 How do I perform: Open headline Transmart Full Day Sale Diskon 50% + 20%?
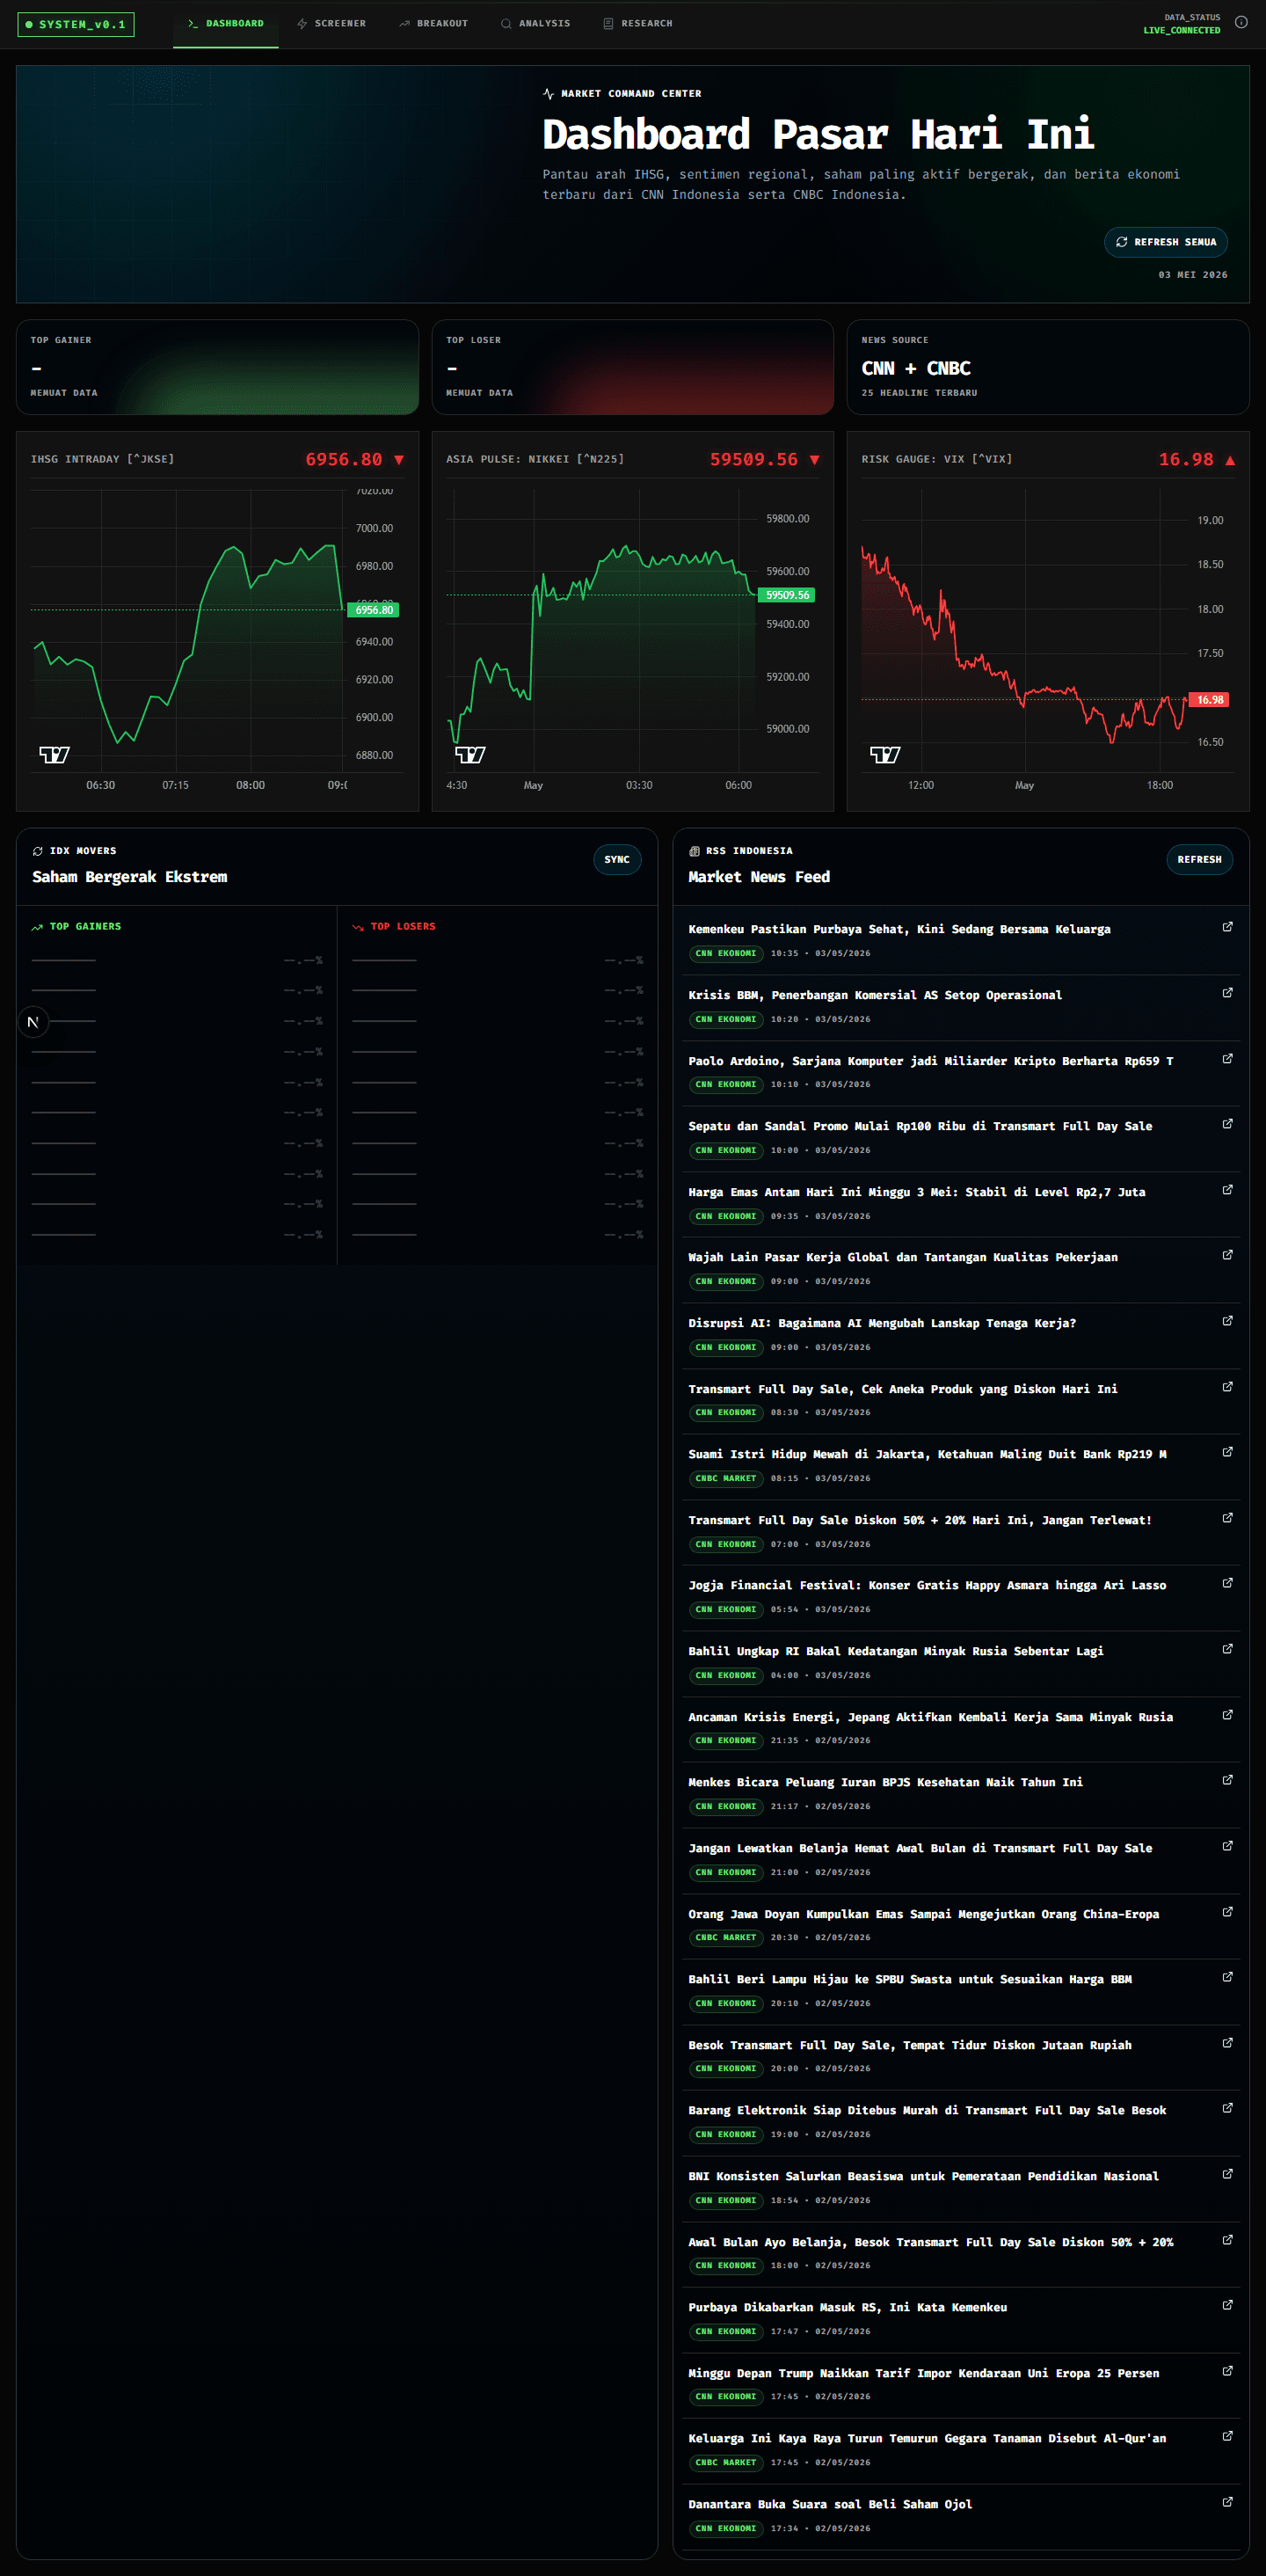[920, 1520]
